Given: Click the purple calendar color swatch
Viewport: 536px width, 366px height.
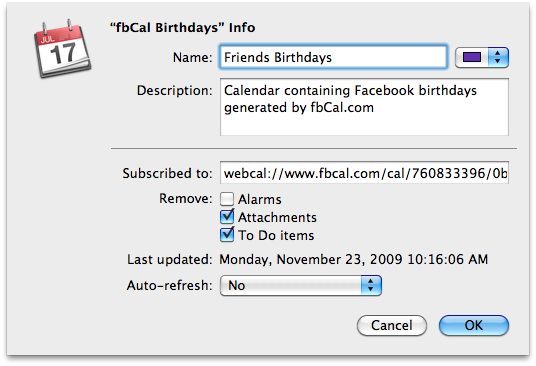Looking at the screenshot, I should click(x=472, y=57).
